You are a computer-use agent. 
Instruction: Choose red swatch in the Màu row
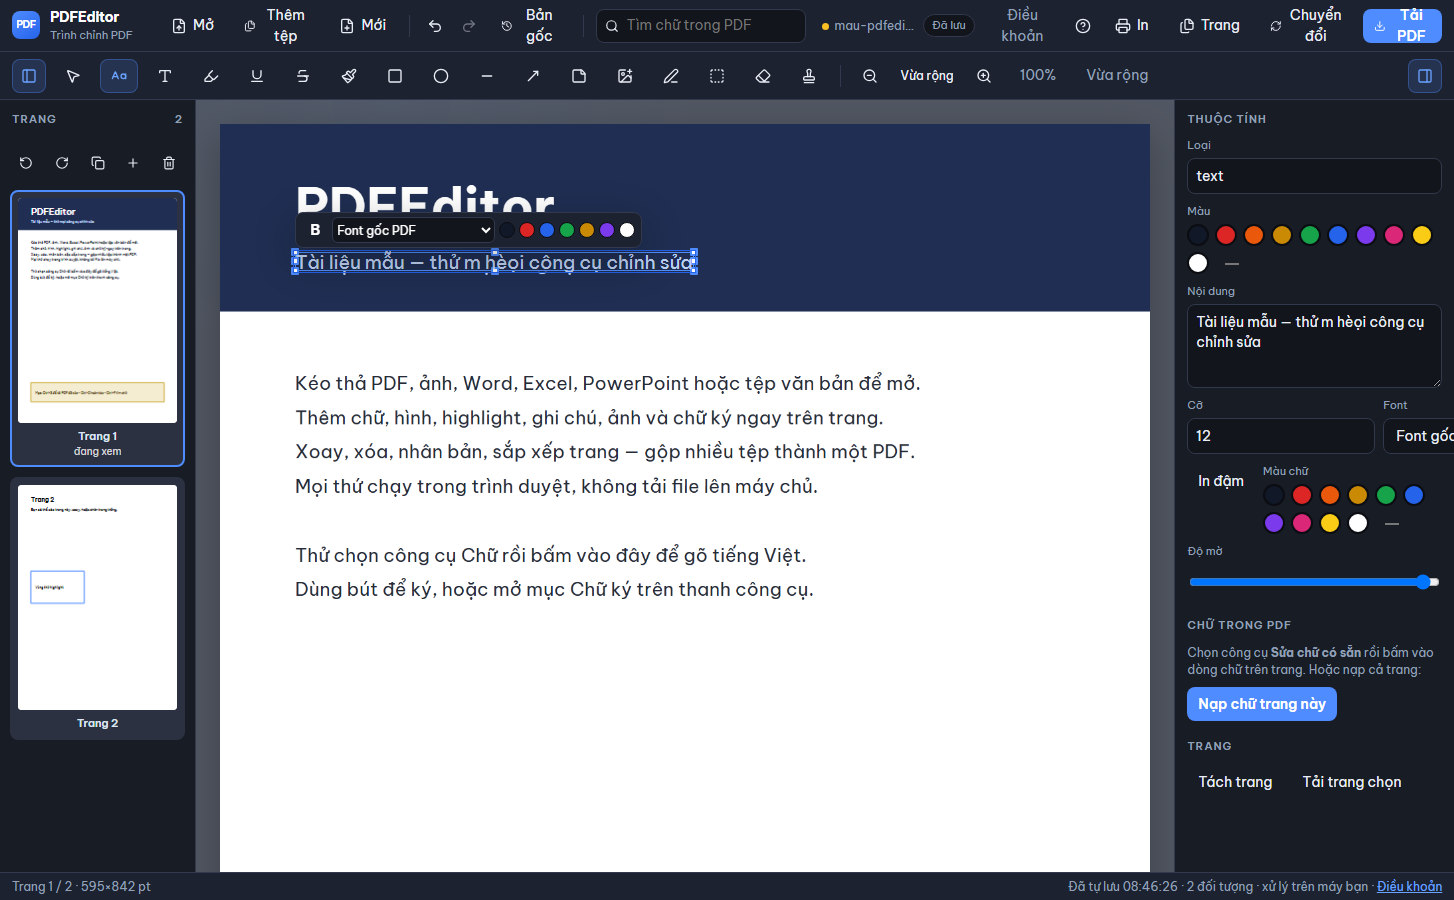(1226, 235)
